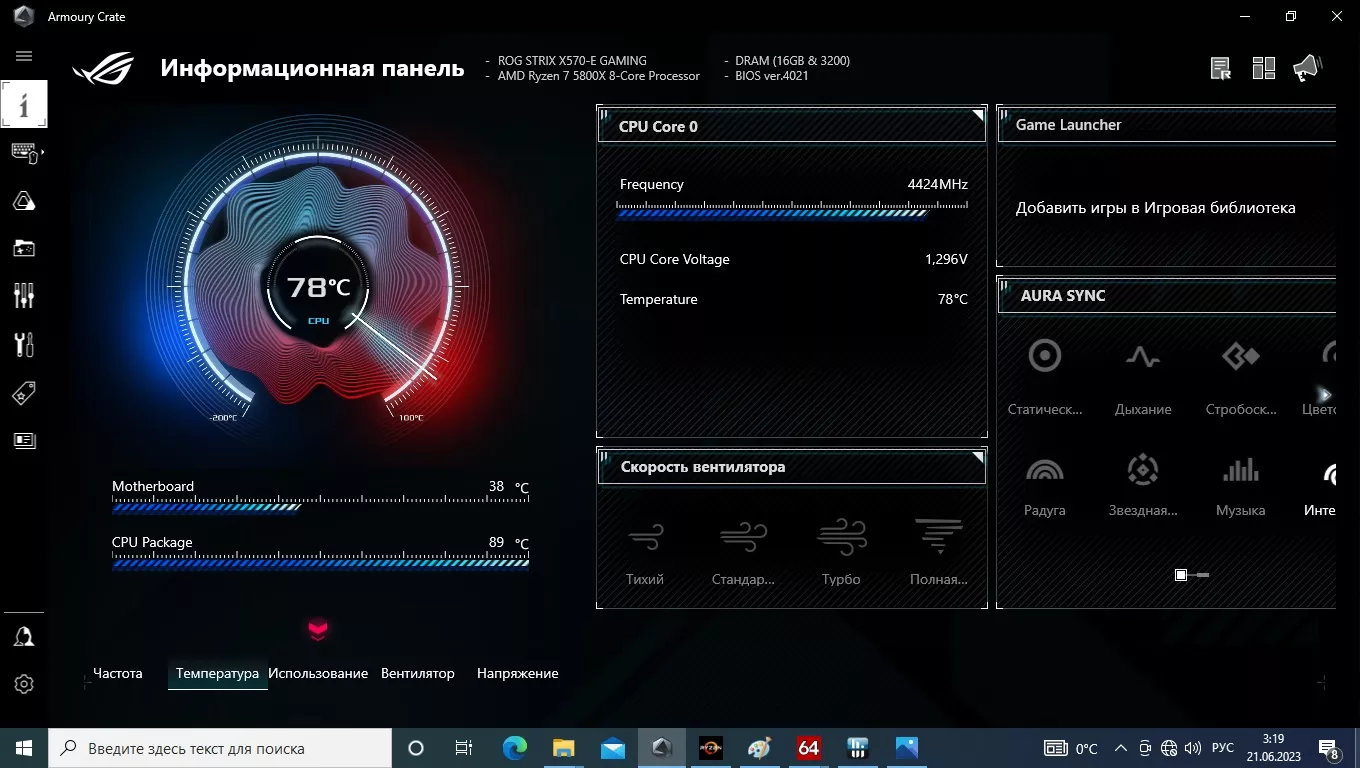Click the Game Launcher panel title
This screenshot has width=1360, height=768.
click(x=1068, y=125)
